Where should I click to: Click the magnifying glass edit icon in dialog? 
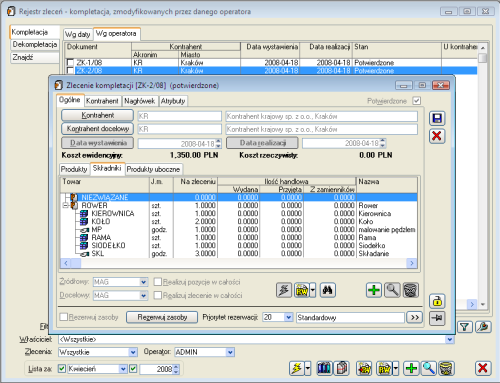tap(392, 290)
